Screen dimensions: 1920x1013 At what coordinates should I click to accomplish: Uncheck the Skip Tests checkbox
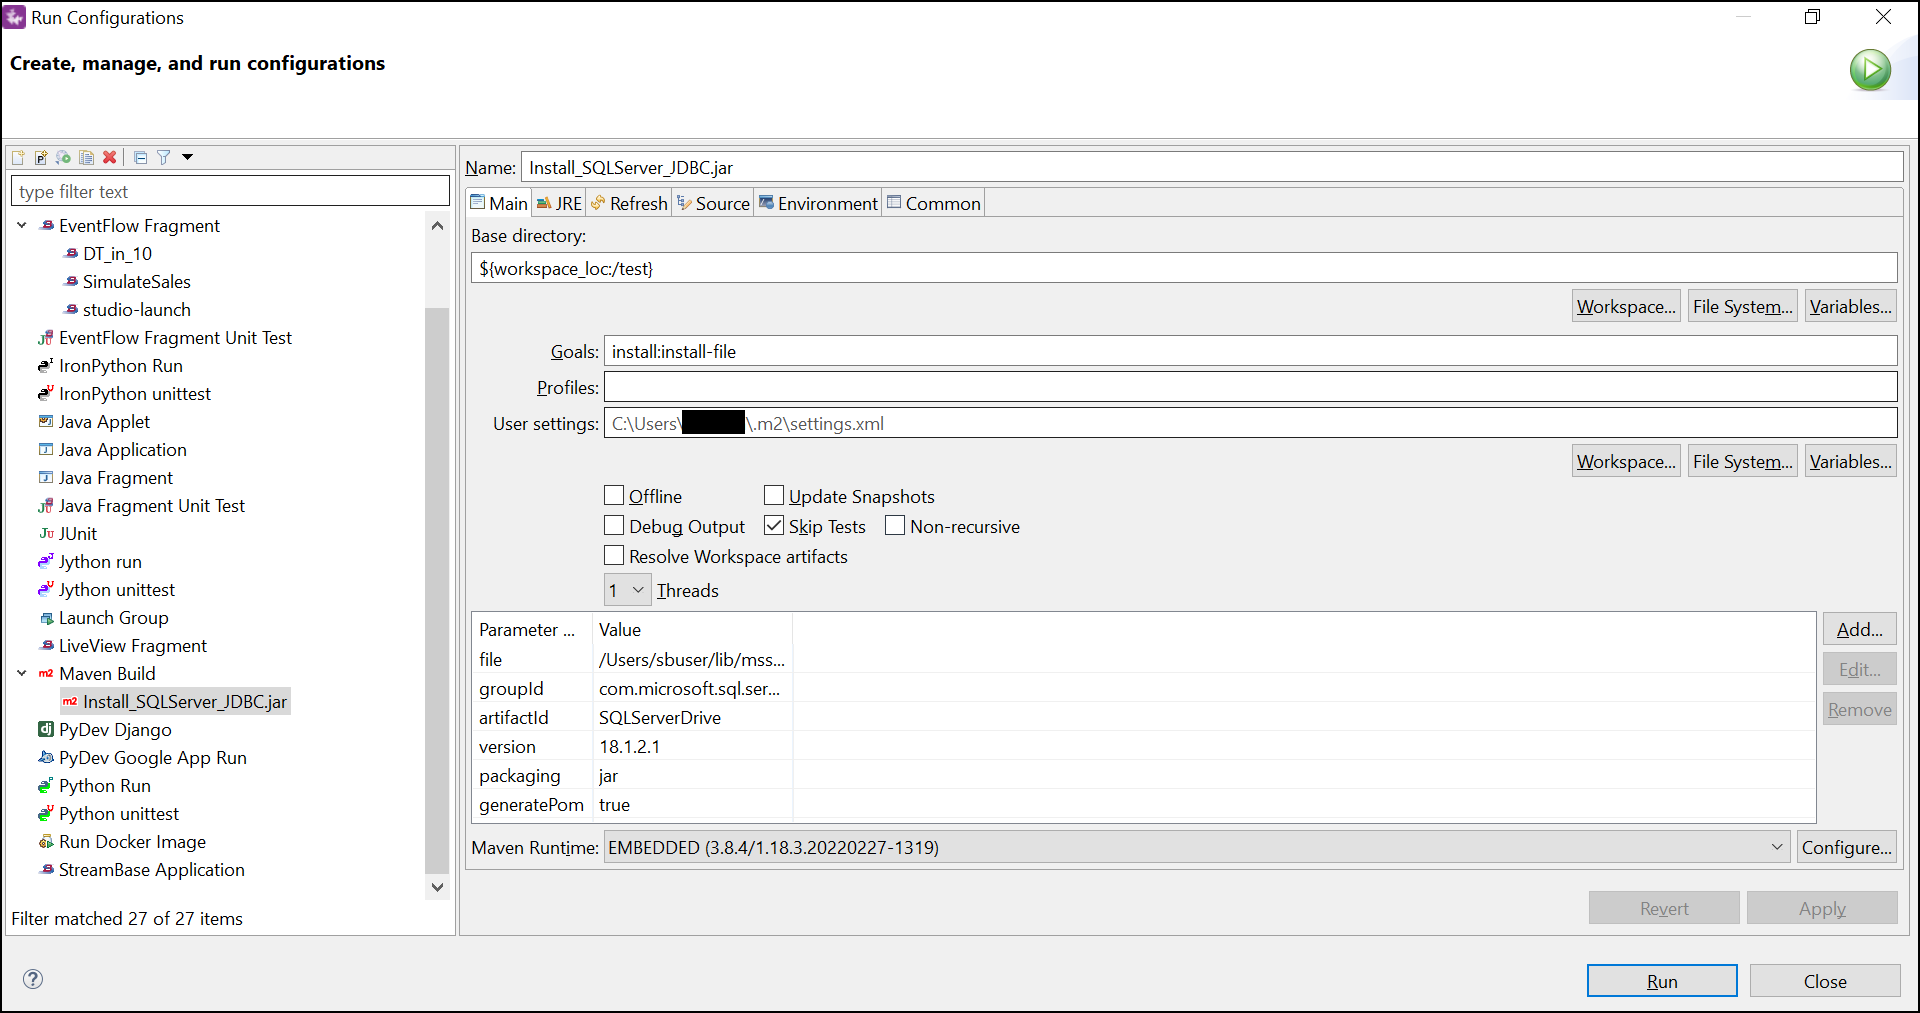coord(774,526)
